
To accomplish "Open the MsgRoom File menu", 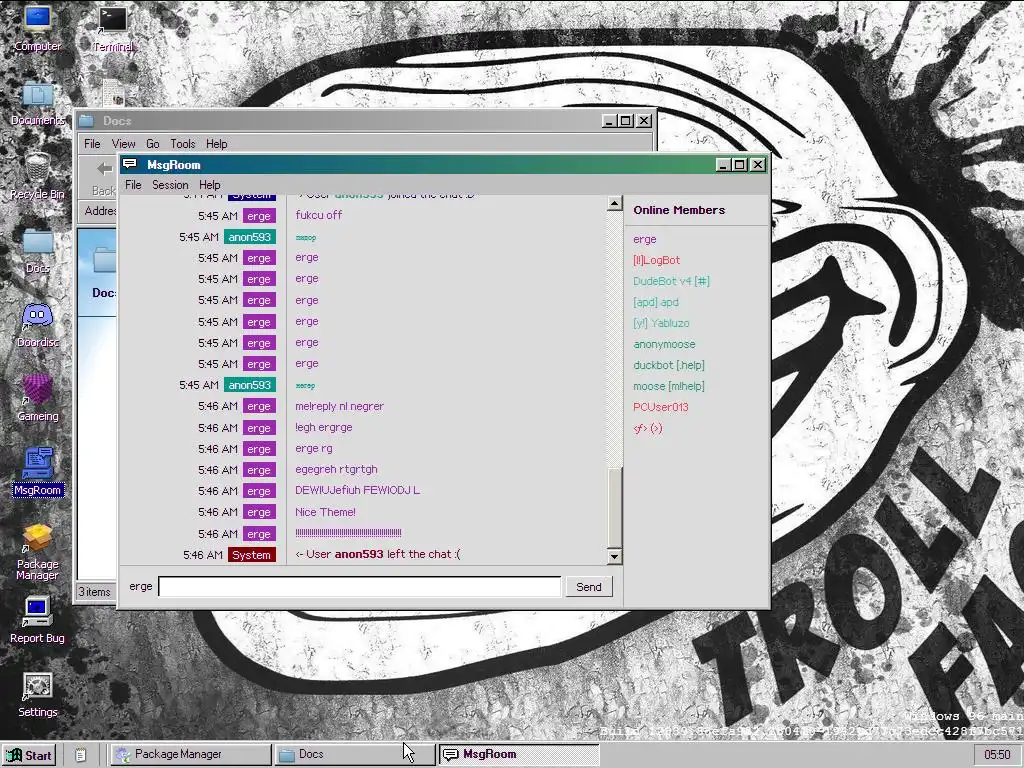I will (x=133, y=185).
